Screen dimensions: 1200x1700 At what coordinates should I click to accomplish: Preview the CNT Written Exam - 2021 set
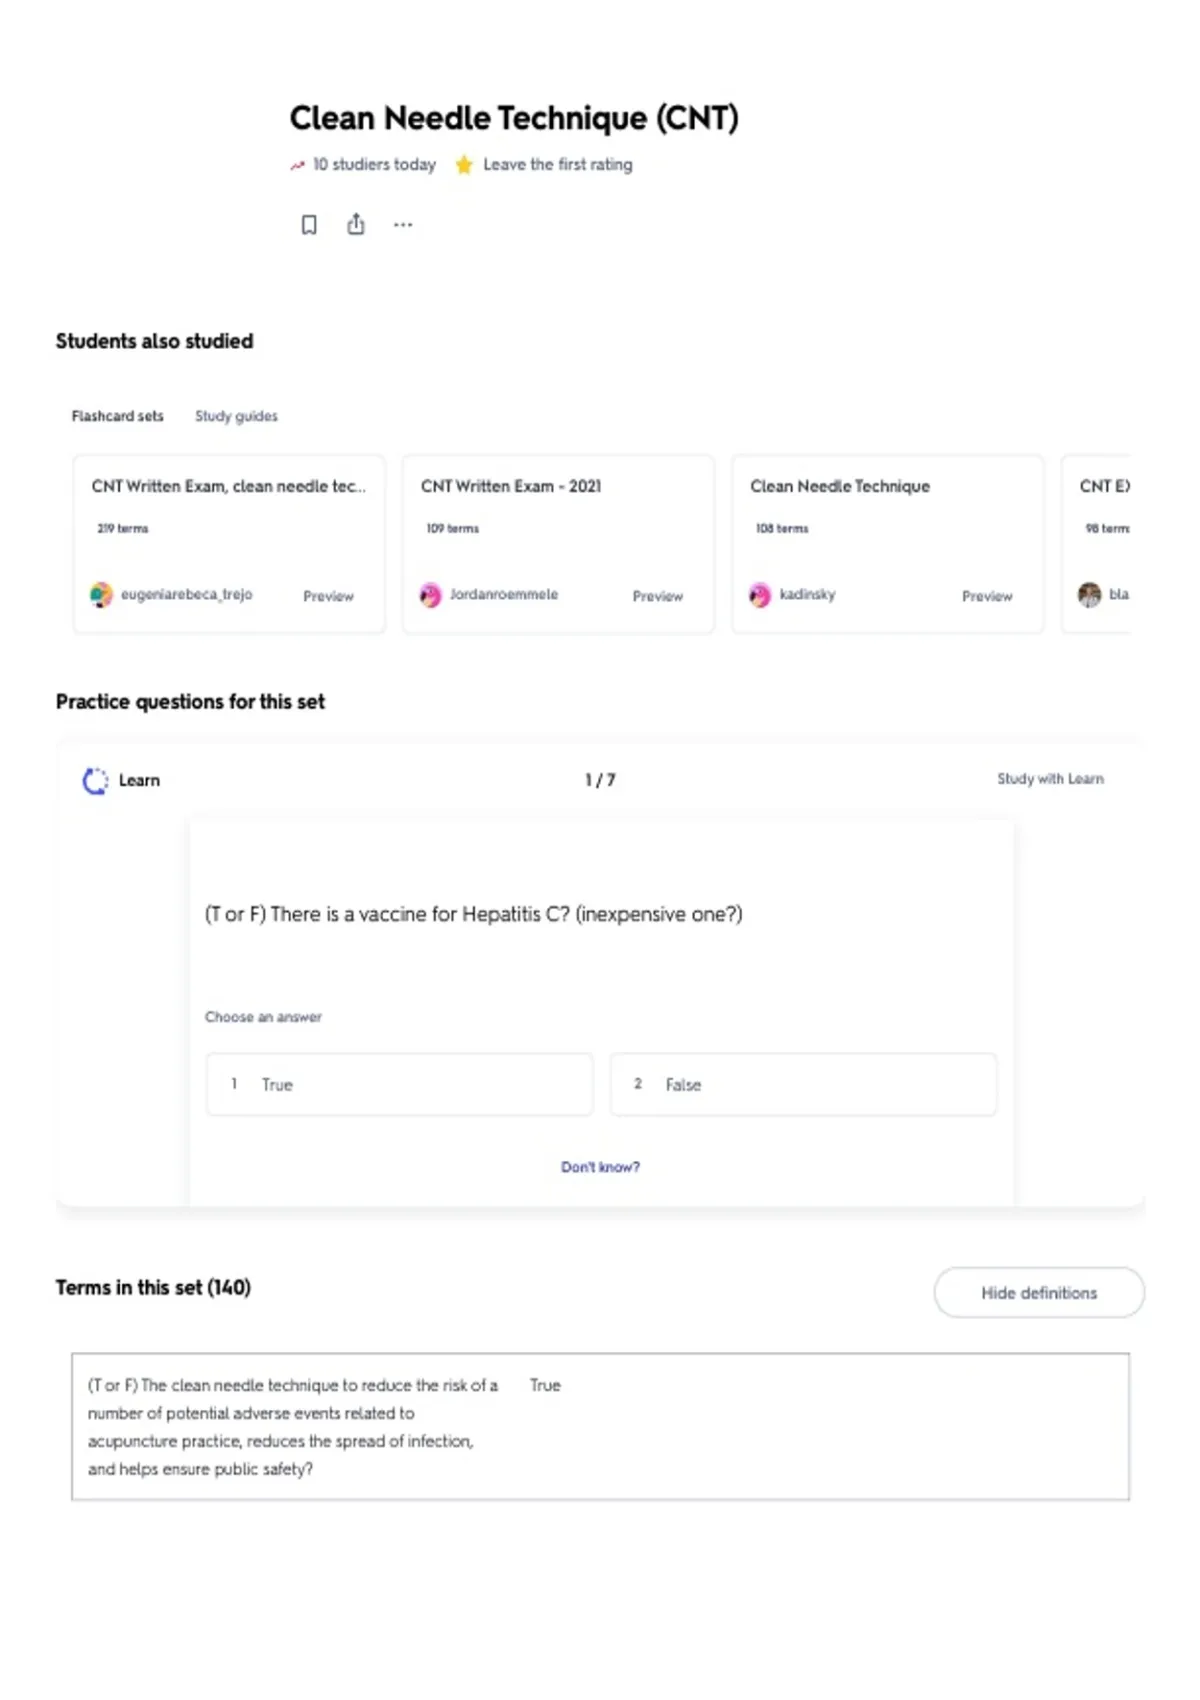click(x=657, y=596)
